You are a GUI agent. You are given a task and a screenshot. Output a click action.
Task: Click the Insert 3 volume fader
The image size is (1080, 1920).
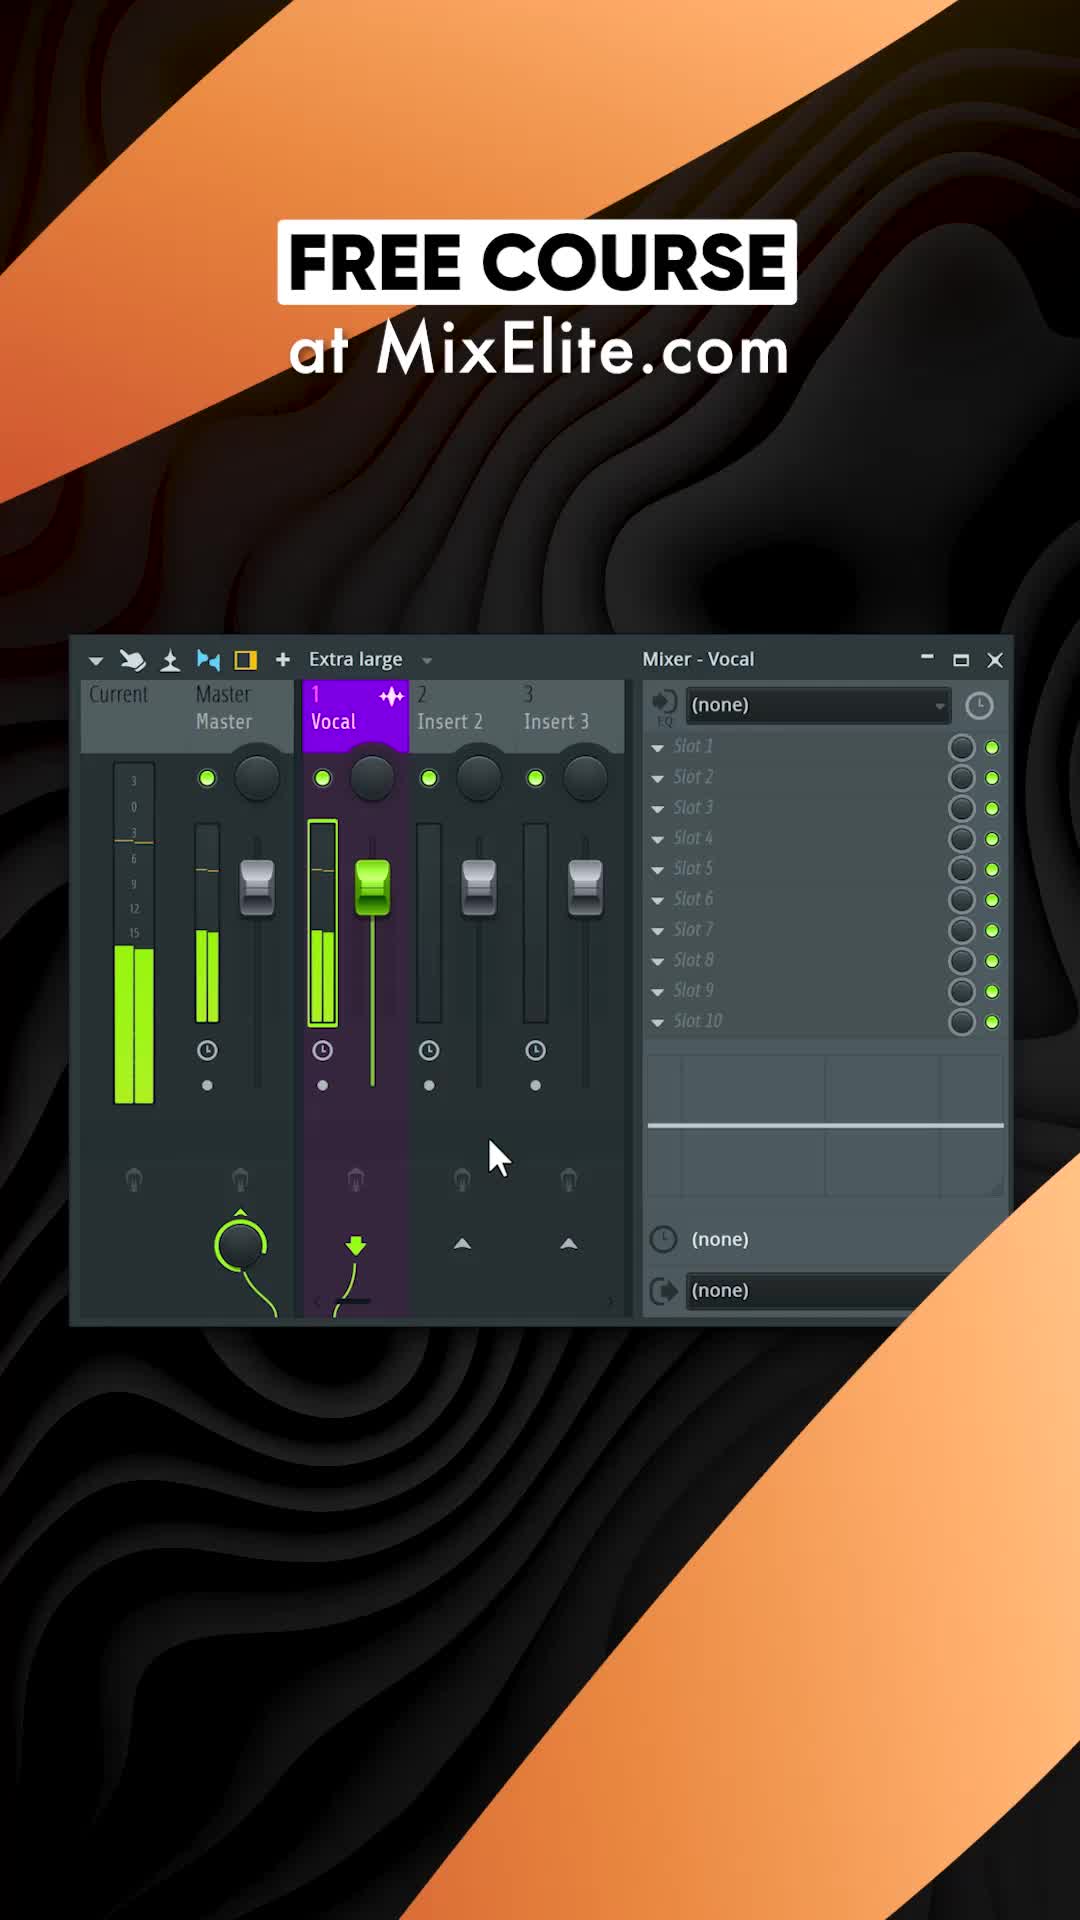(x=585, y=887)
